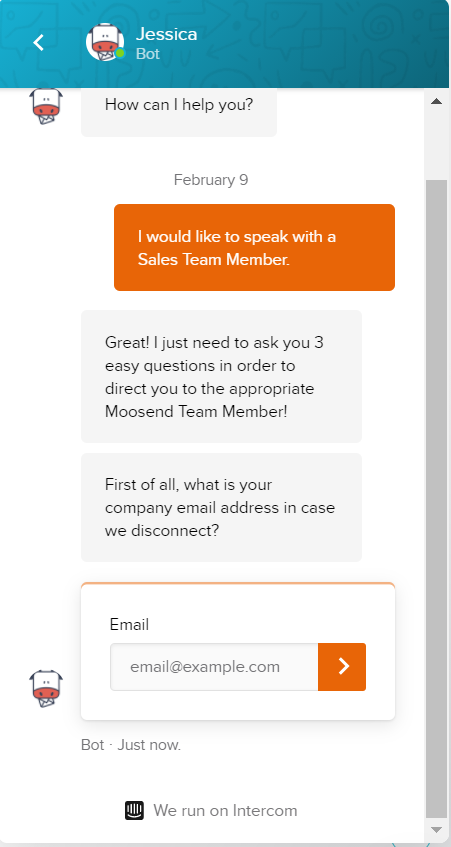Submit the email with the orange arrow button
This screenshot has width=451, height=847.
tap(342, 667)
